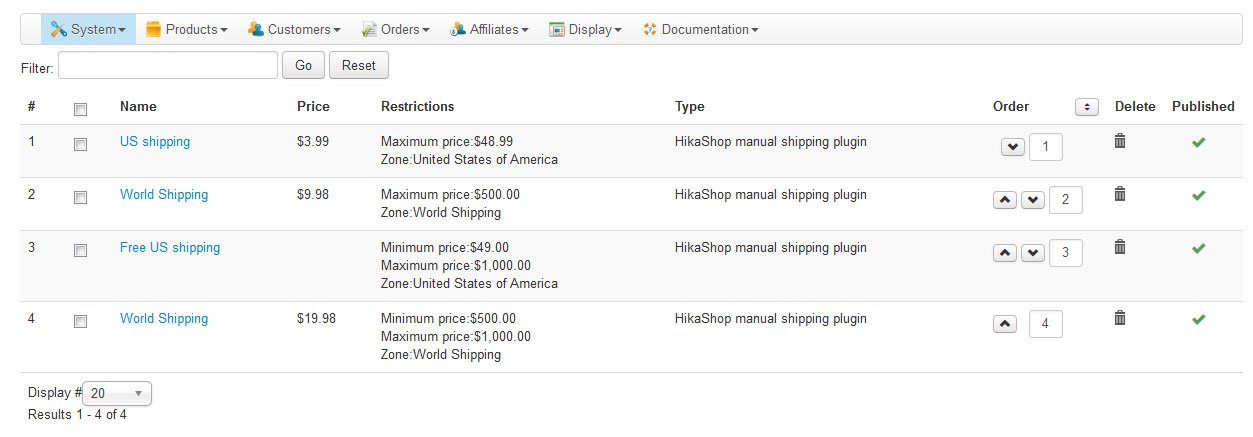The image size is (1253, 437).
Task: Move US shipping down with arrow icon
Action: point(1012,147)
